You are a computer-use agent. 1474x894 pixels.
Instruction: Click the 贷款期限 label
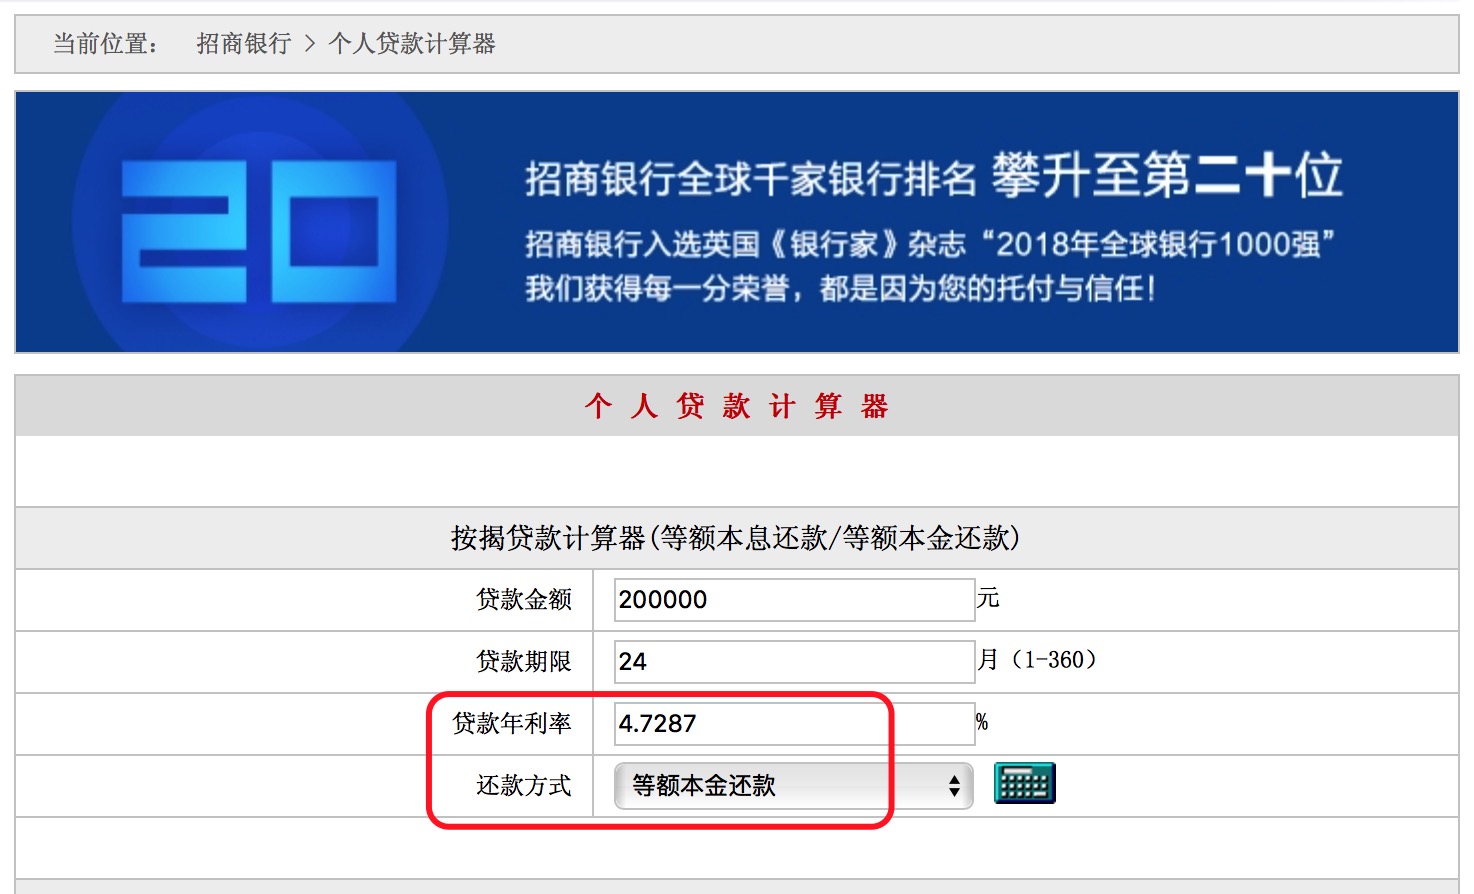tap(524, 662)
